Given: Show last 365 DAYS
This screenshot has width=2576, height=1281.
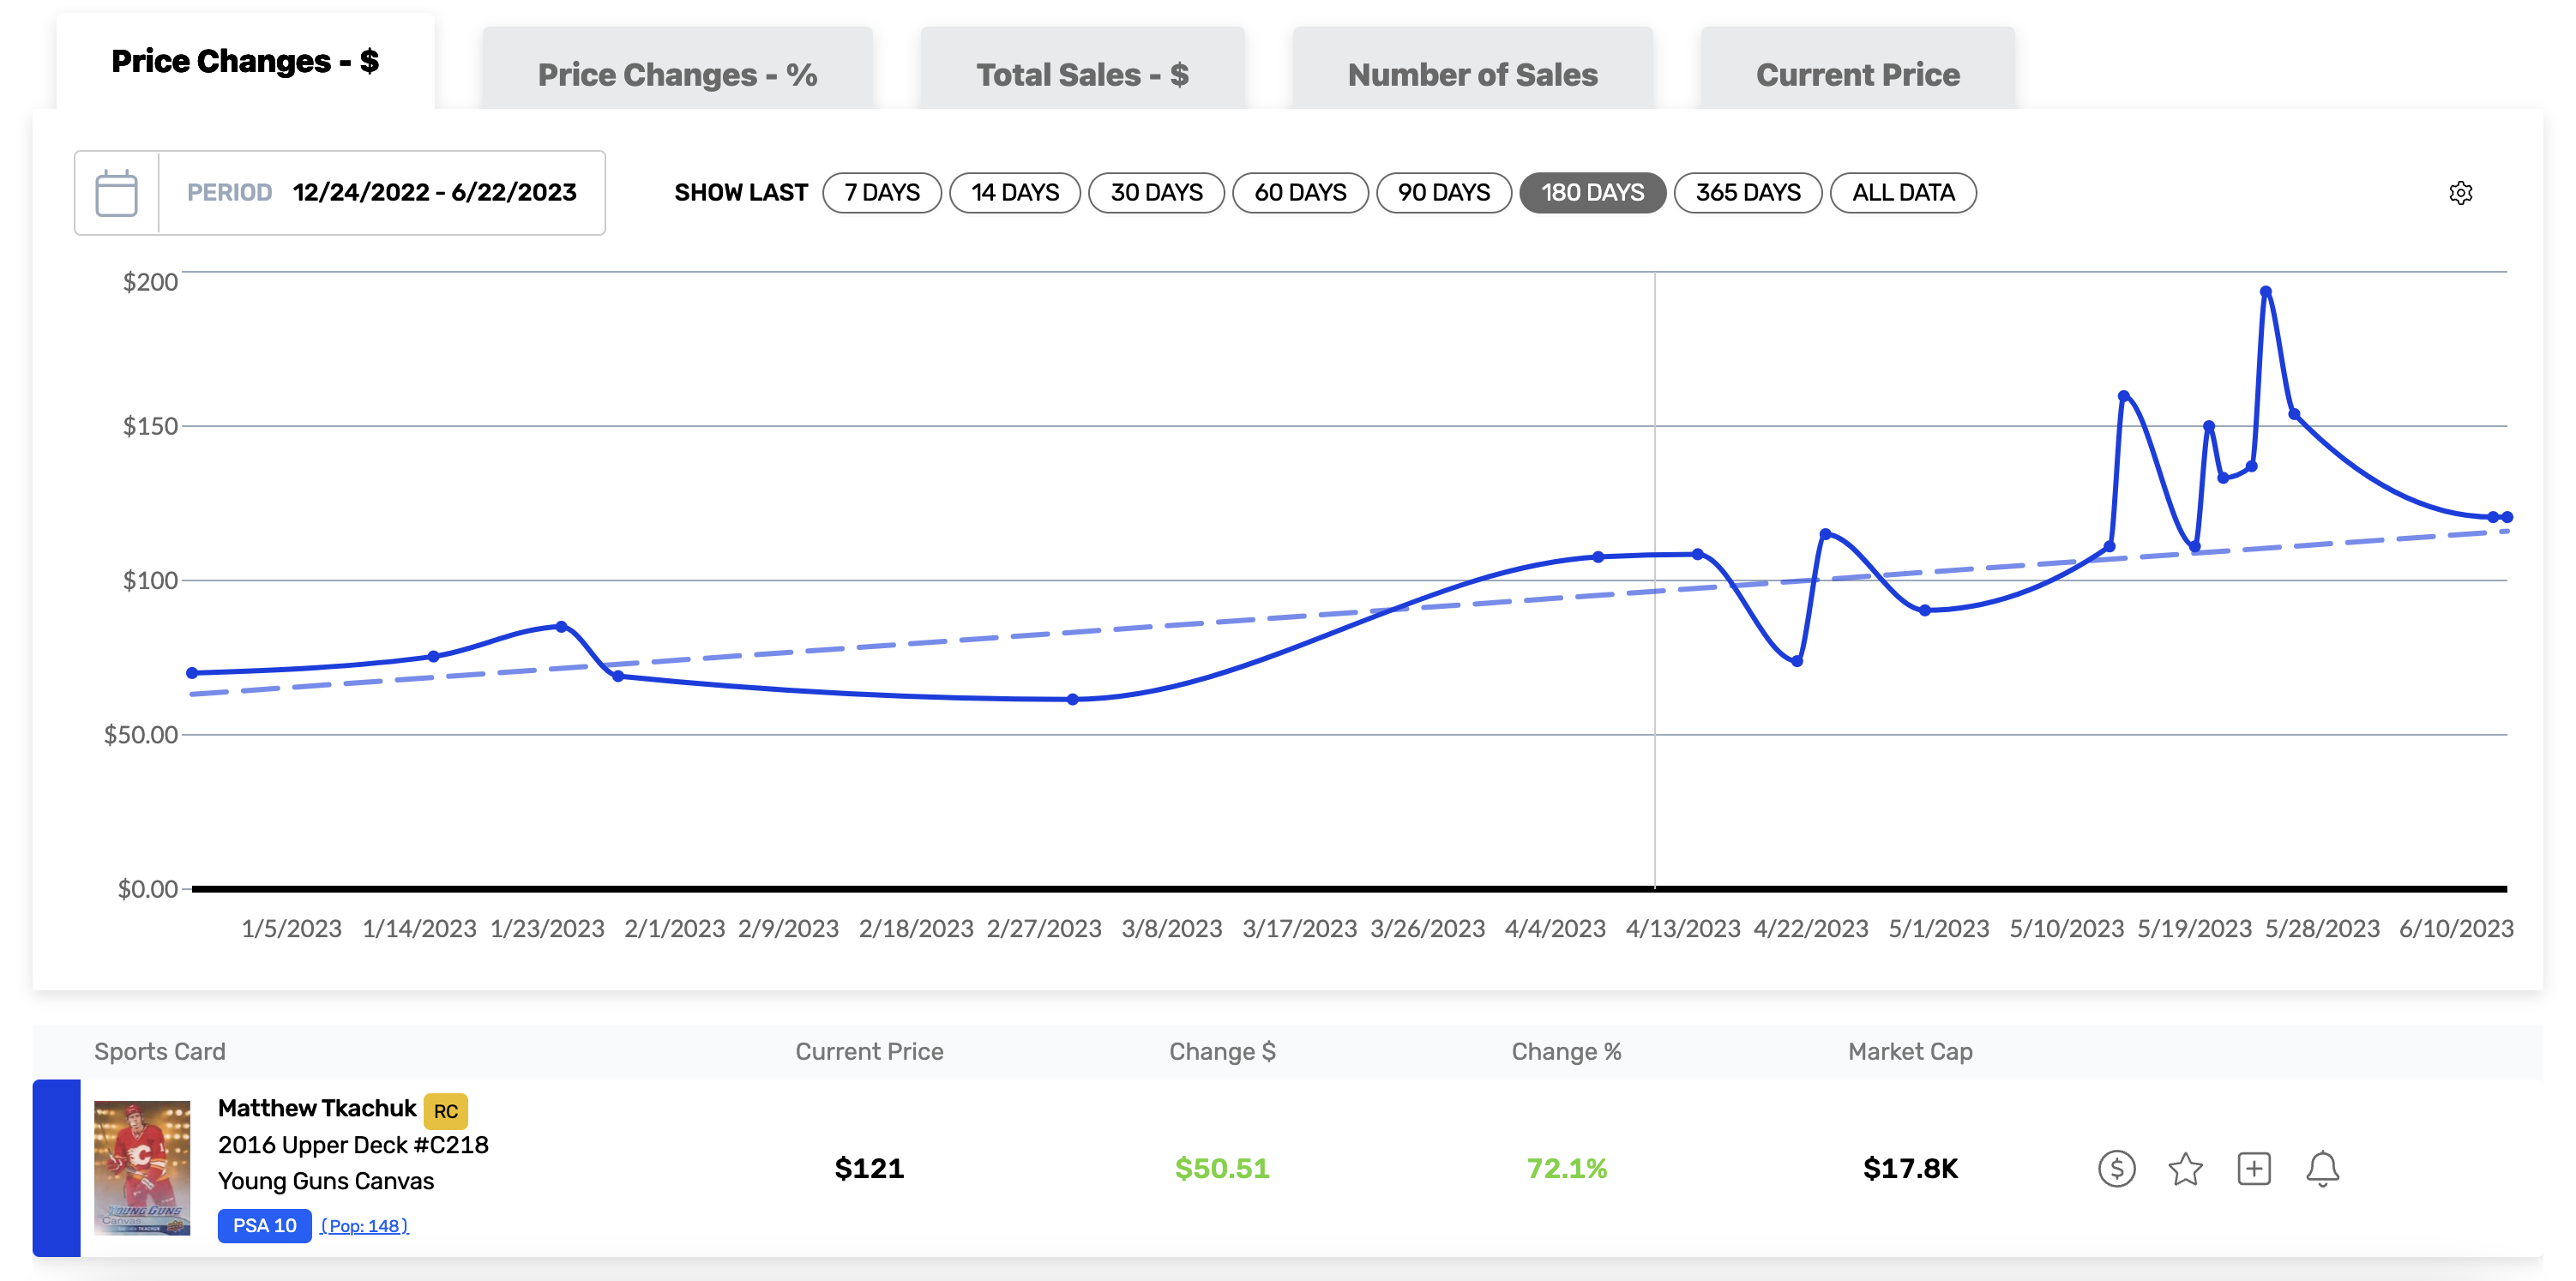Looking at the screenshot, I should tap(1748, 193).
